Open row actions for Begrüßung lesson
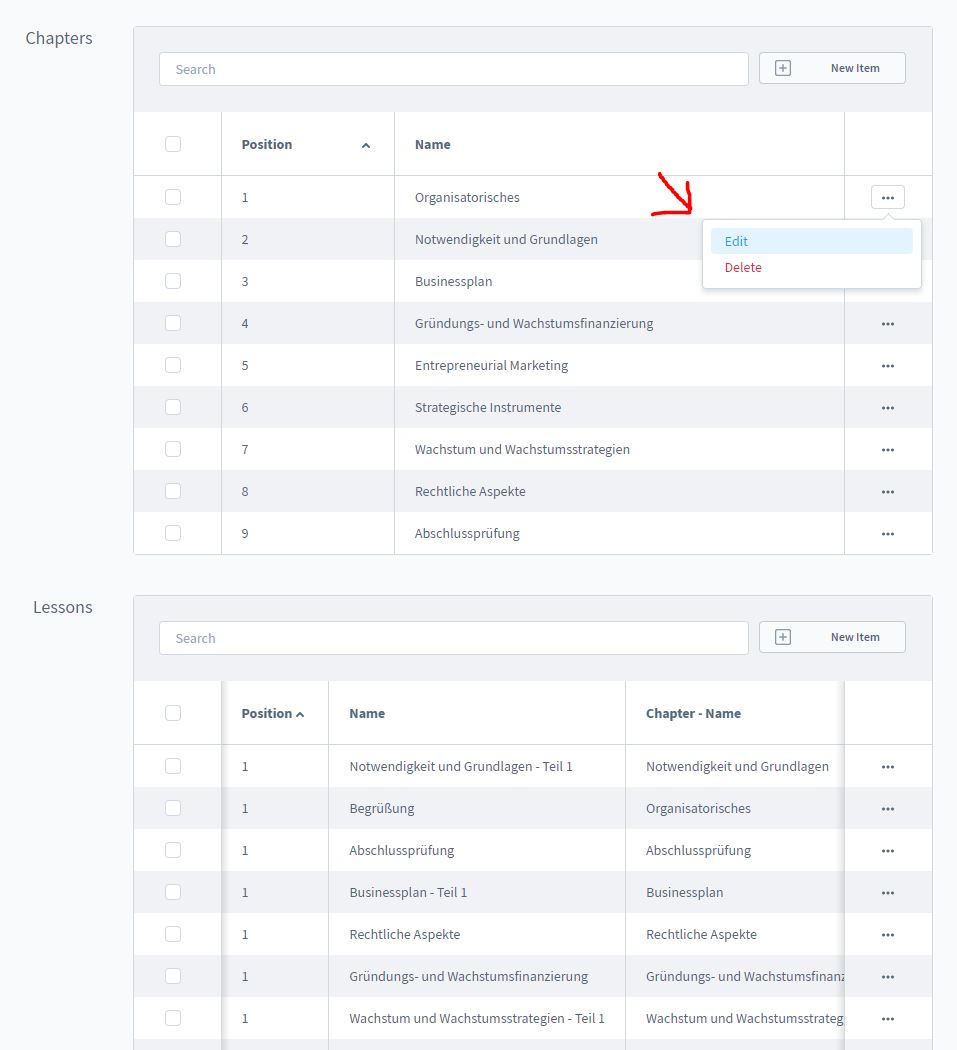 click(x=887, y=809)
